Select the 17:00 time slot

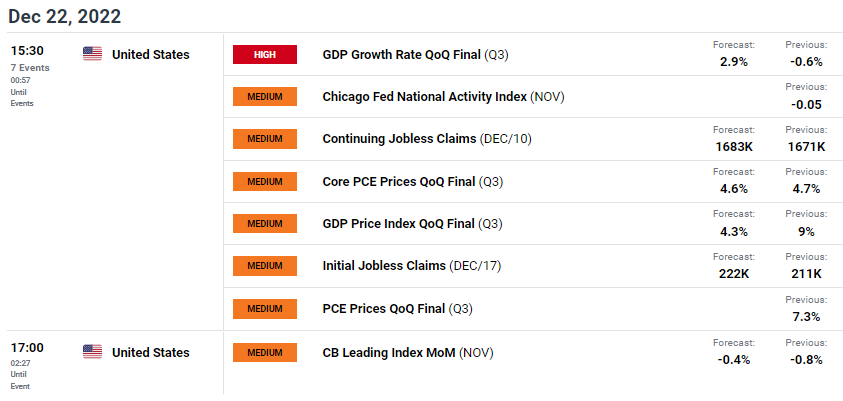(27, 348)
